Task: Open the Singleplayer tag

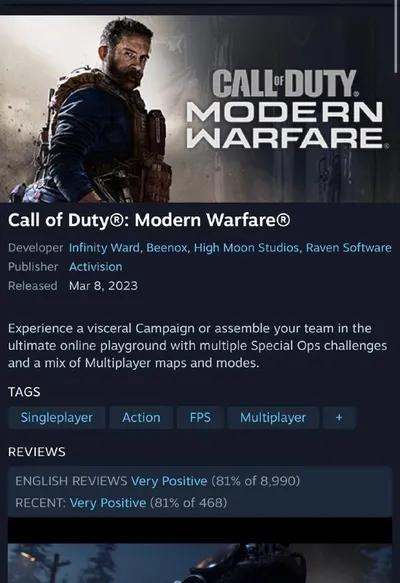Action: coord(57,418)
